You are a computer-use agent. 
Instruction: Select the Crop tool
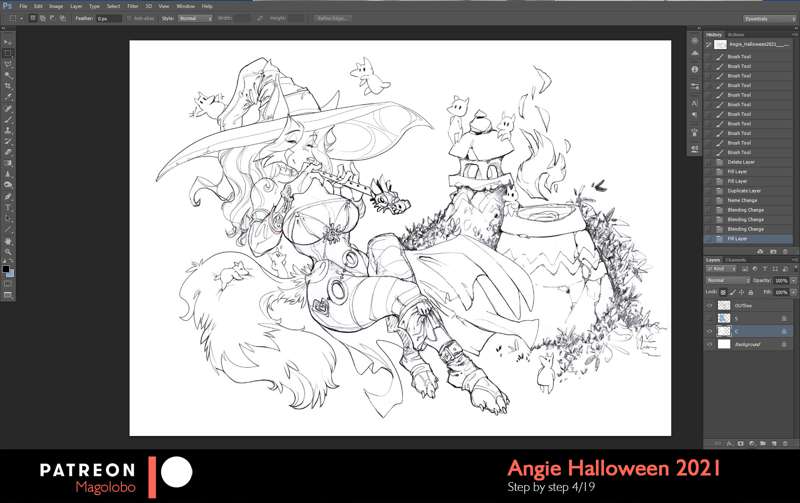[x=8, y=86]
